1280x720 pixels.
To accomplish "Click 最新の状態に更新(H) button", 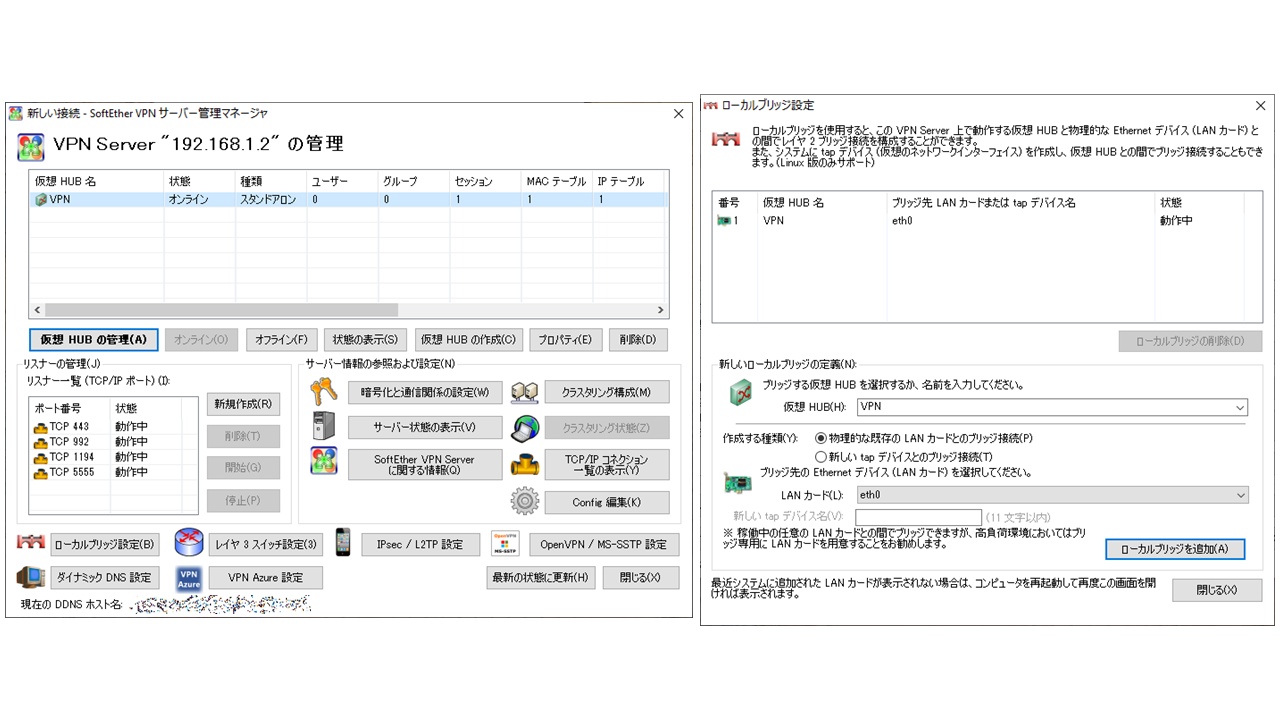I will [x=541, y=577].
